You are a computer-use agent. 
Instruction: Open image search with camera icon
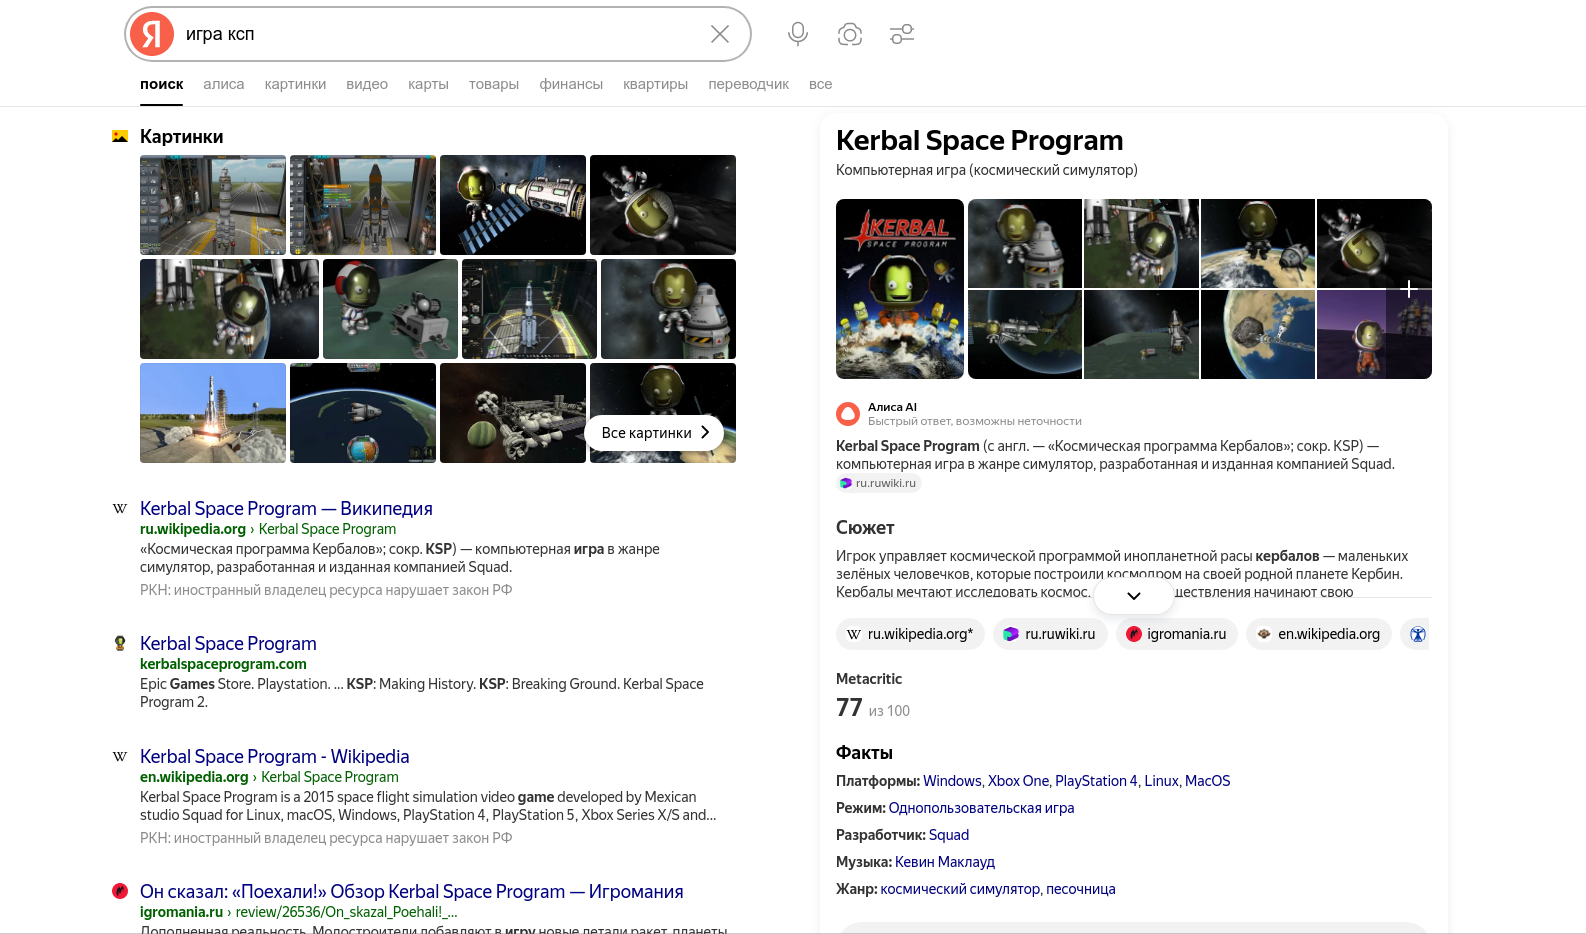(850, 34)
